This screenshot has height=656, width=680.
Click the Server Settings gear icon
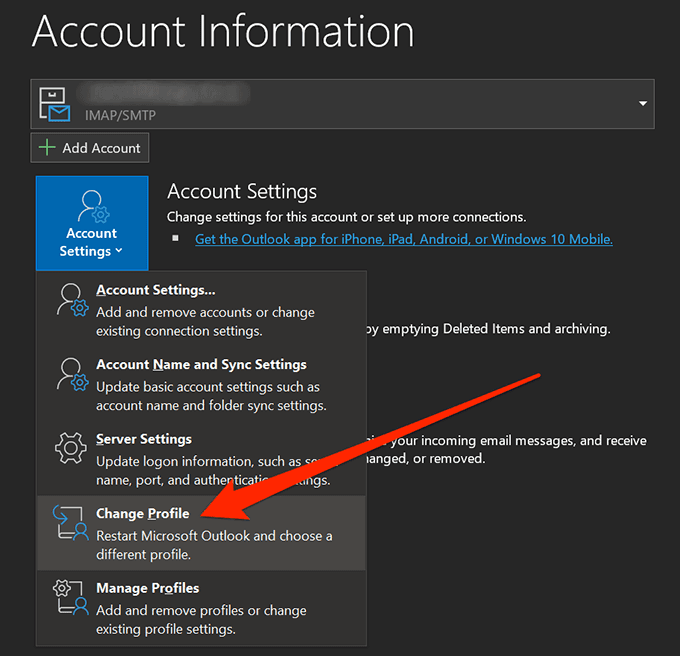point(68,450)
